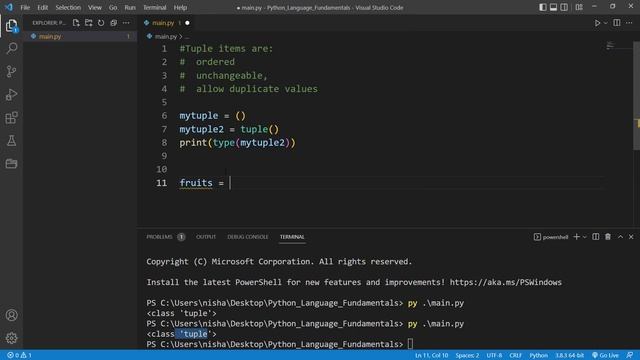Screen dimensions: 640x360
Task: Kill the terminal with trash icon
Action: click(x=608, y=237)
